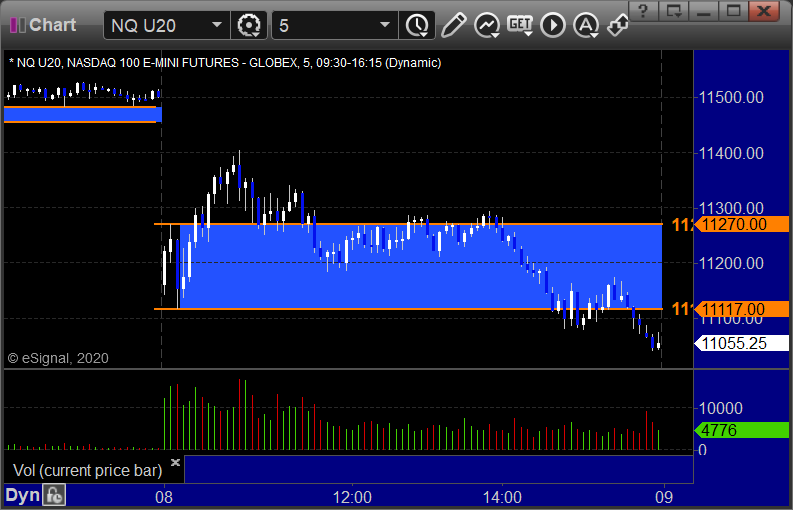Click the Vol (current price bar) label
Viewport: 793px width, 510px height.
pos(87,471)
